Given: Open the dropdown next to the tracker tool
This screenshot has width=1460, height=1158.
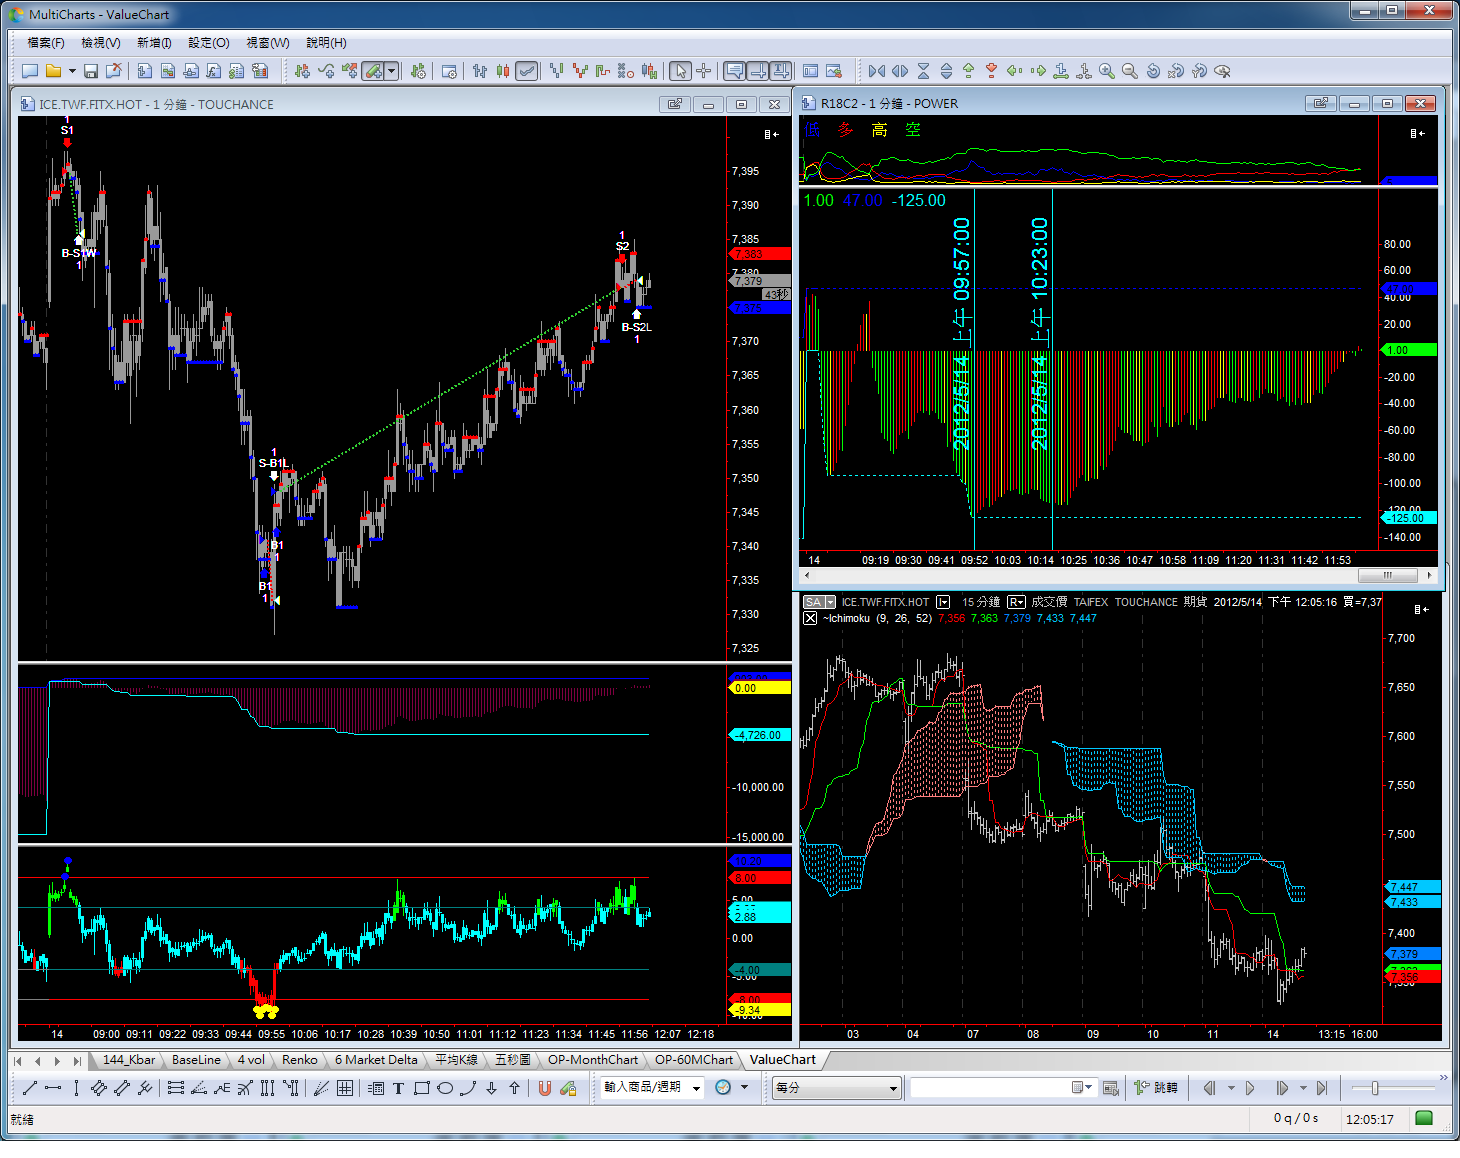Looking at the screenshot, I should coord(392,71).
